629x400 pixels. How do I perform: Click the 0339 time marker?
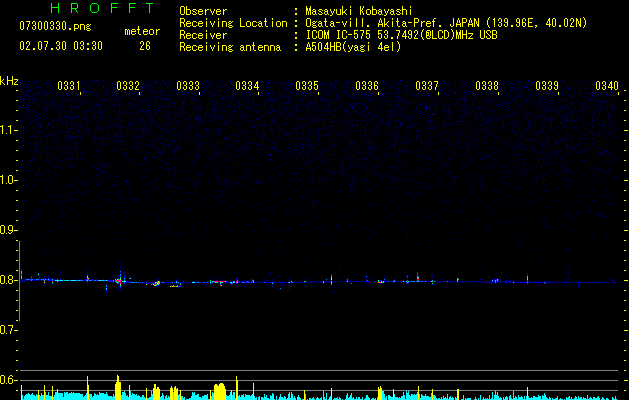pyautogui.click(x=547, y=86)
